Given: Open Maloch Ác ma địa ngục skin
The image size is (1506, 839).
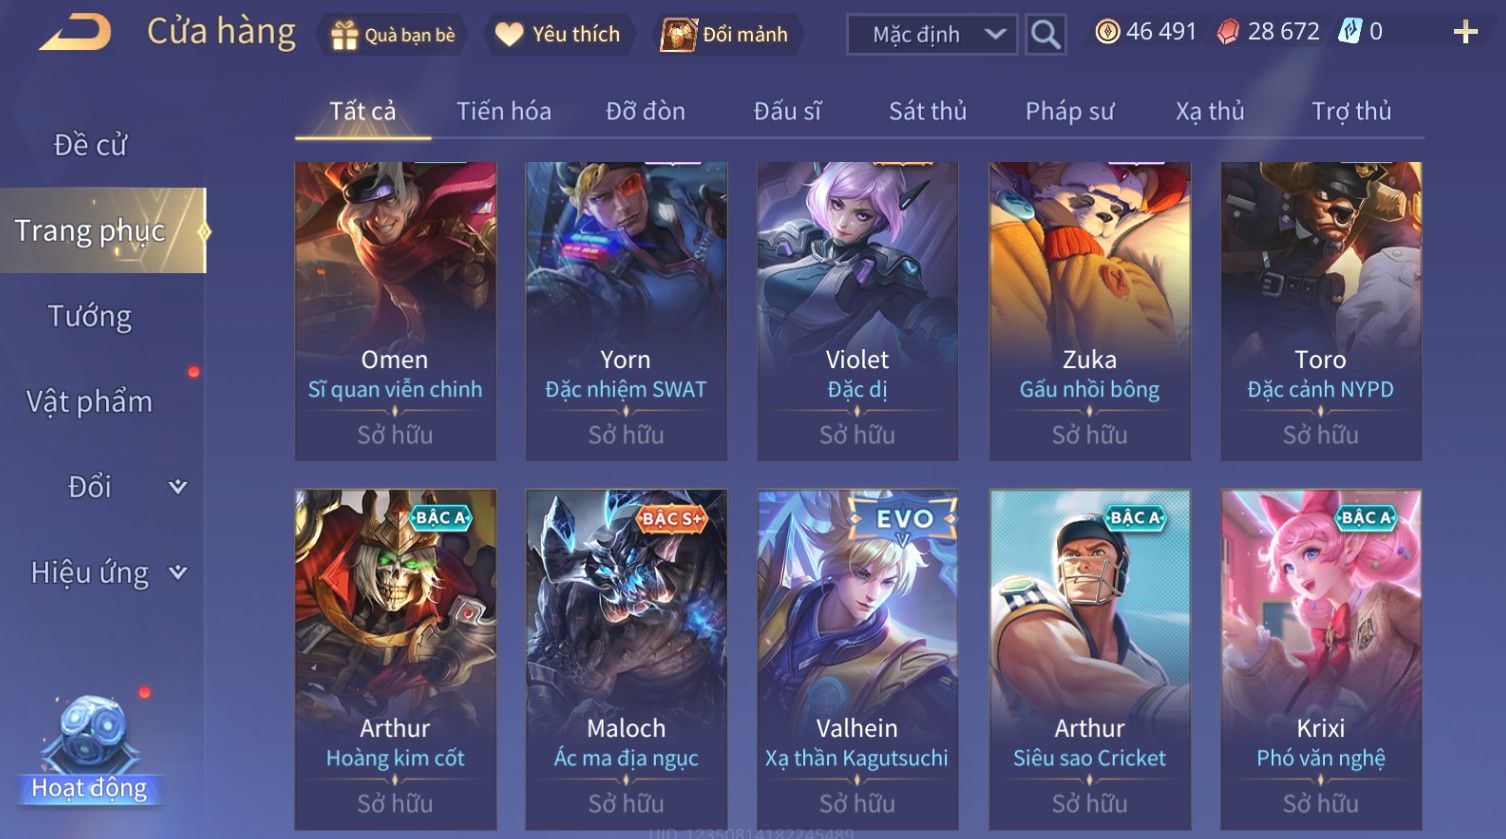Looking at the screenshot, I should [626, 659].
